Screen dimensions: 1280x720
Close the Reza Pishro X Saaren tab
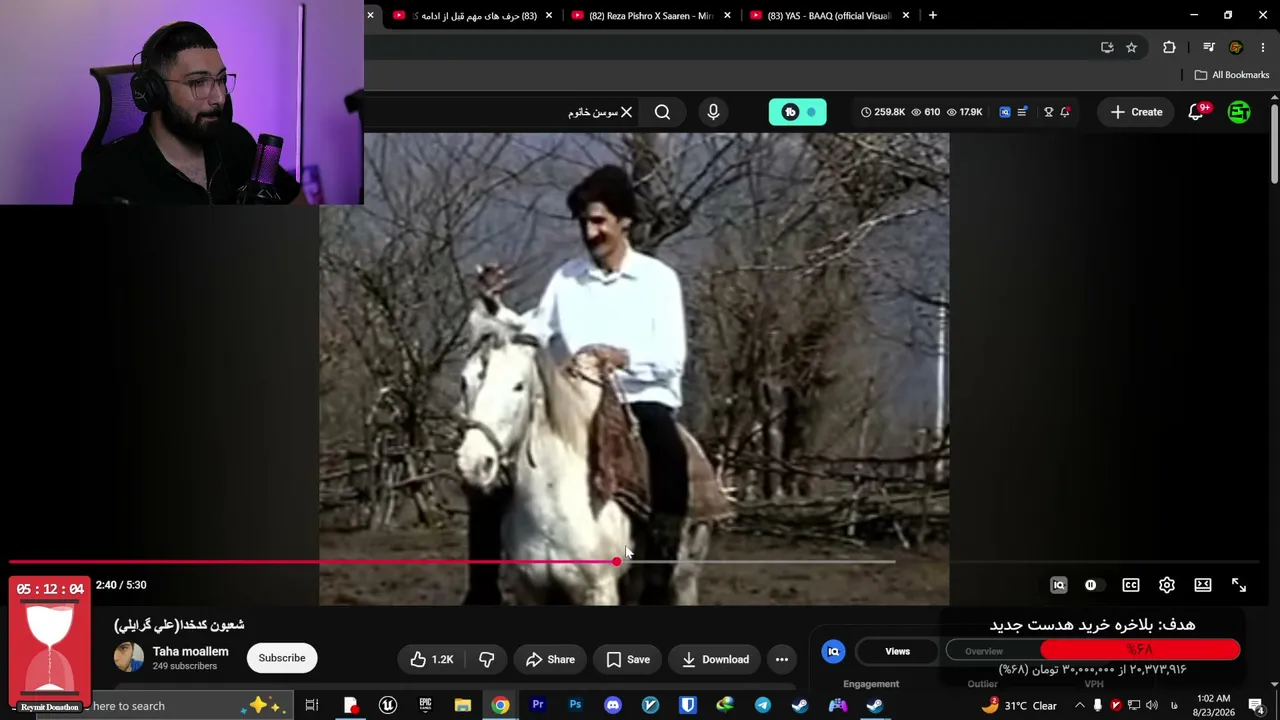[x=727, y=15]
